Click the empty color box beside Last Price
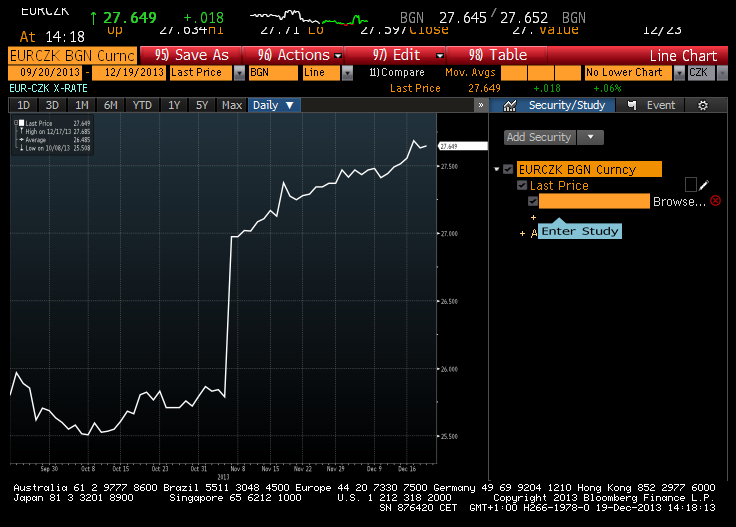Screen dimensions: 736x527 [690, 185]
